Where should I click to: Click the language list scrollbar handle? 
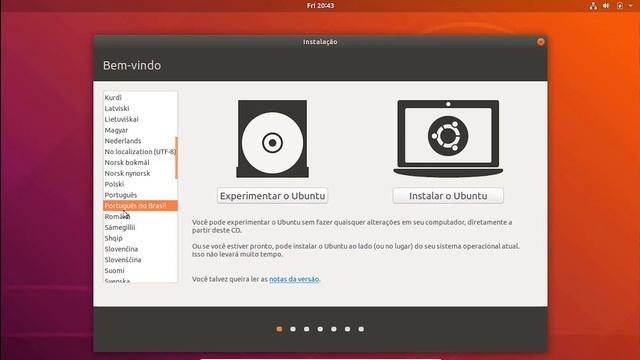176,158
